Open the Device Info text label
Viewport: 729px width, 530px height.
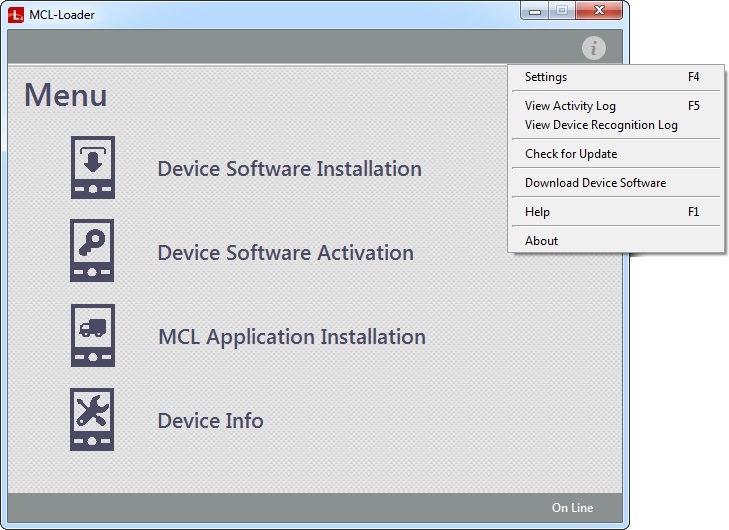[x=210, y=421]
